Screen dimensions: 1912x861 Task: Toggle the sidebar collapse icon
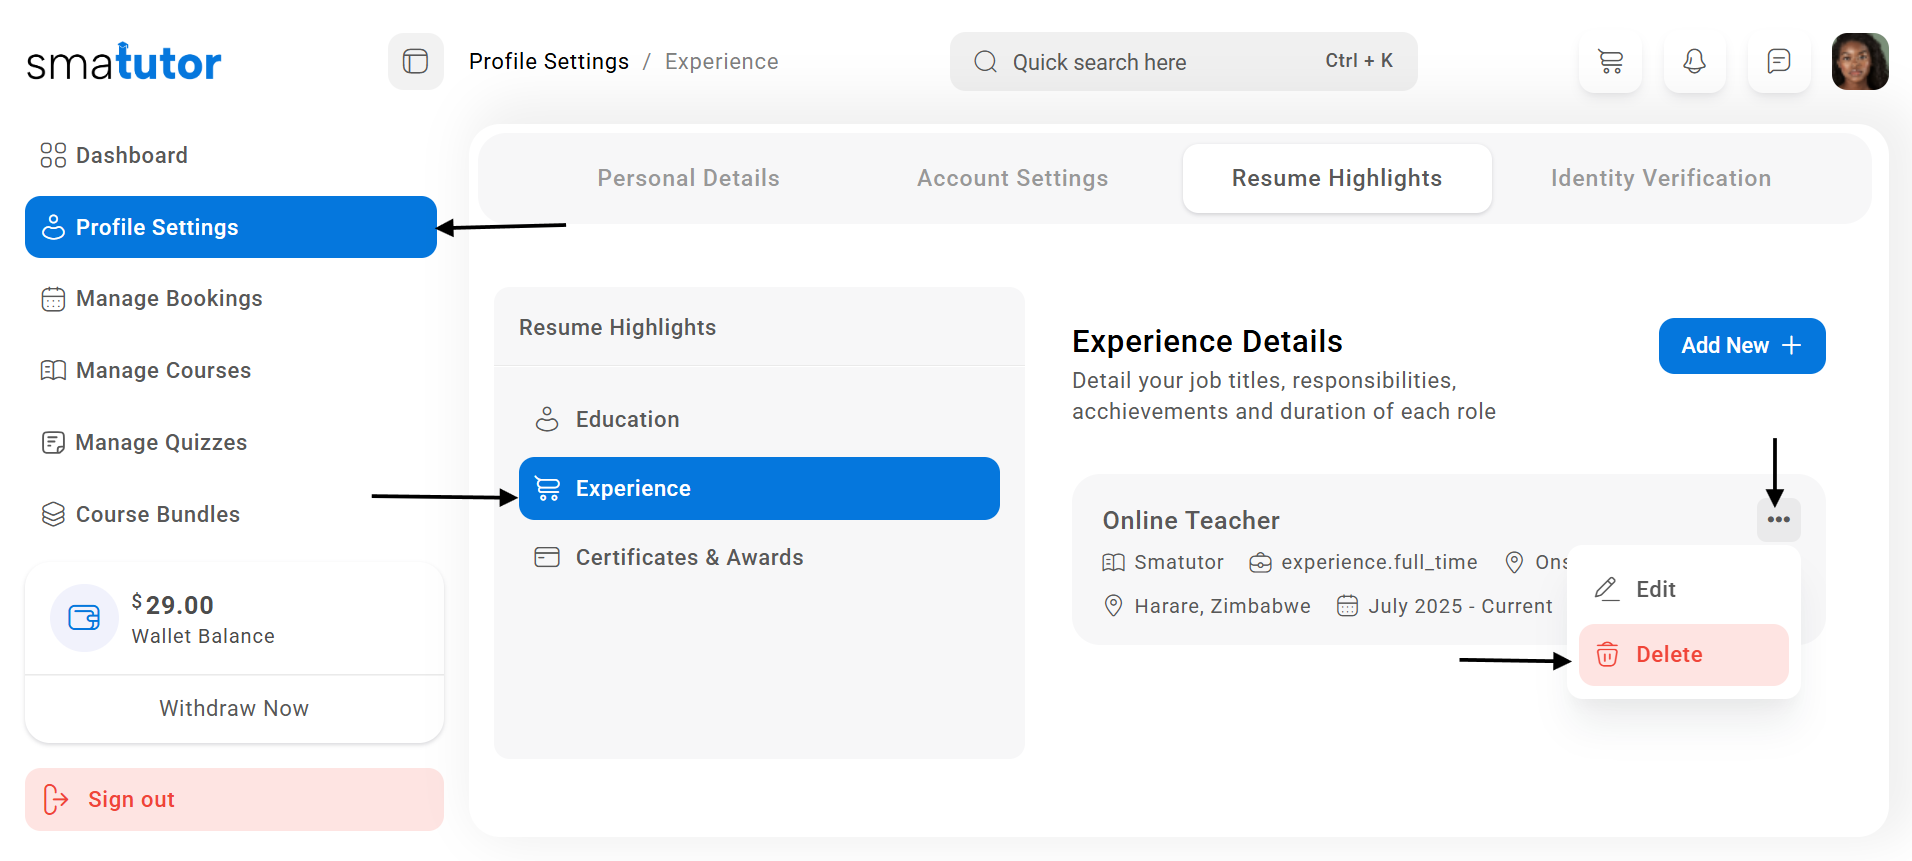[416, 62]
